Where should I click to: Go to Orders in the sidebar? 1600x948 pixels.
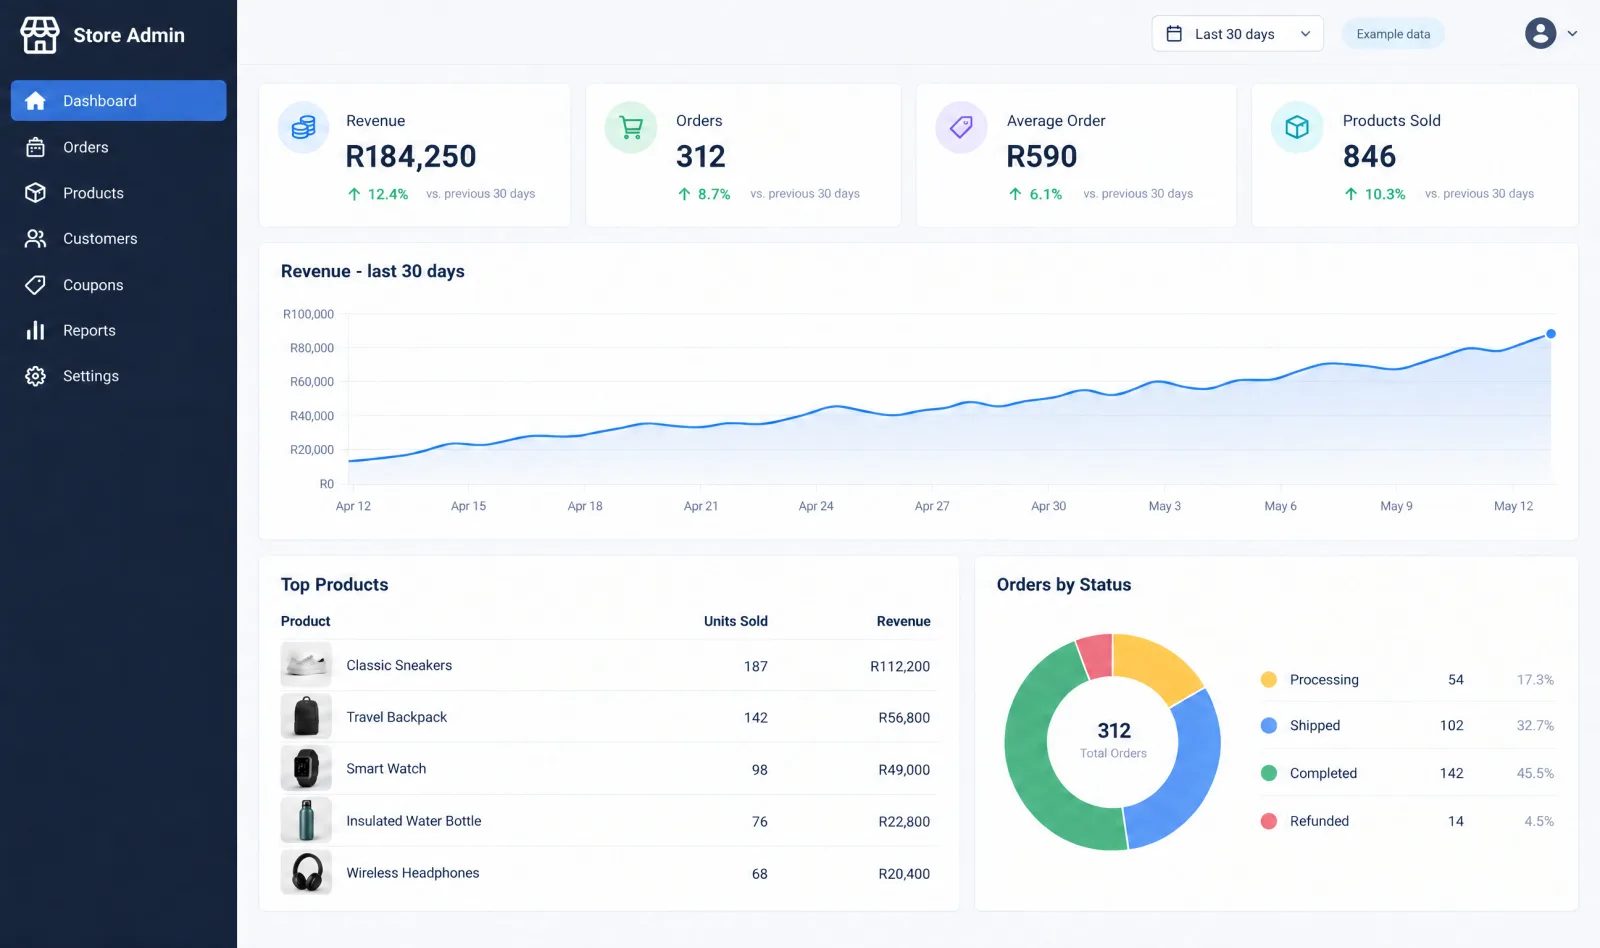point(119,147)
